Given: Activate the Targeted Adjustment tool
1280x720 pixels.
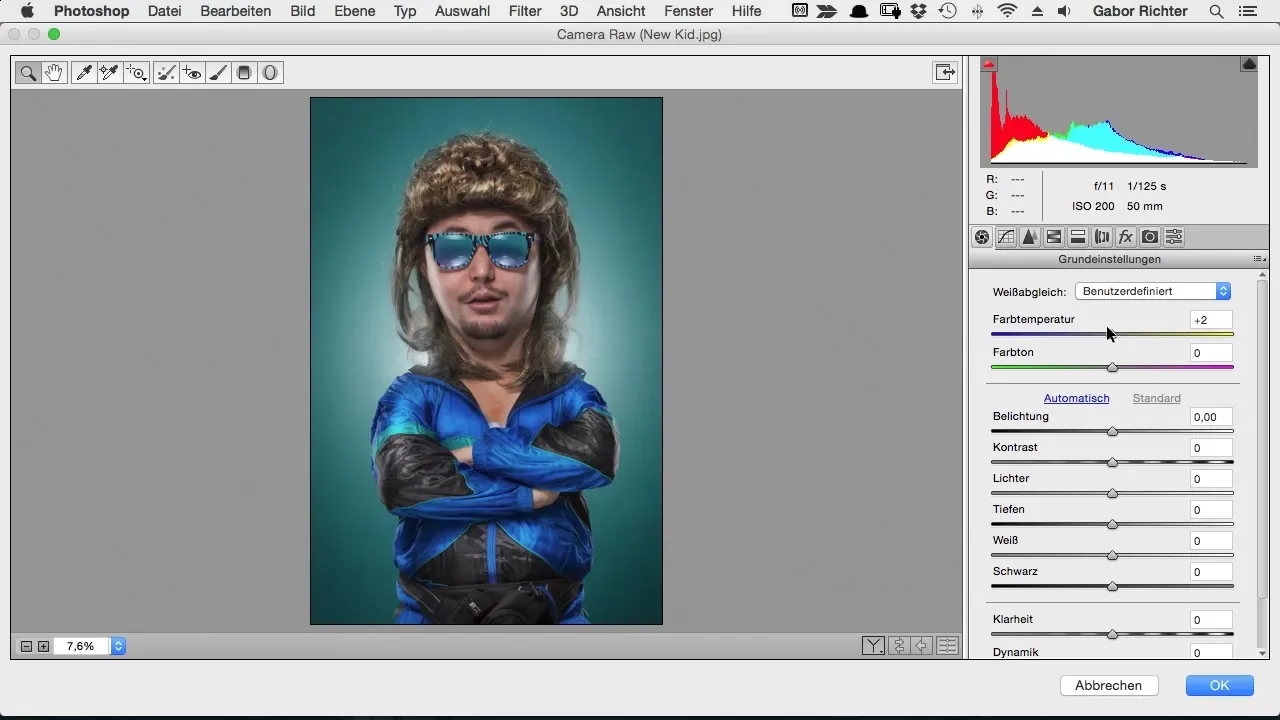Looking at the screenshot, I should tap(135, 72).
